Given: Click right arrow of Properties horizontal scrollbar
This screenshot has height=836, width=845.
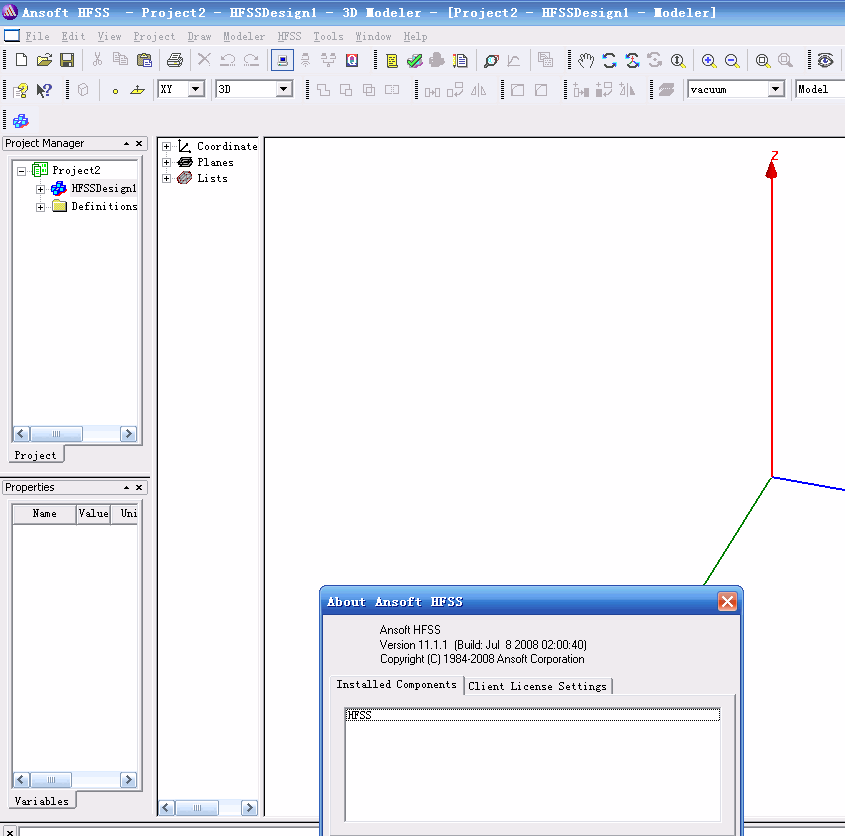Looking at the screenshot, I should [128, 779].
